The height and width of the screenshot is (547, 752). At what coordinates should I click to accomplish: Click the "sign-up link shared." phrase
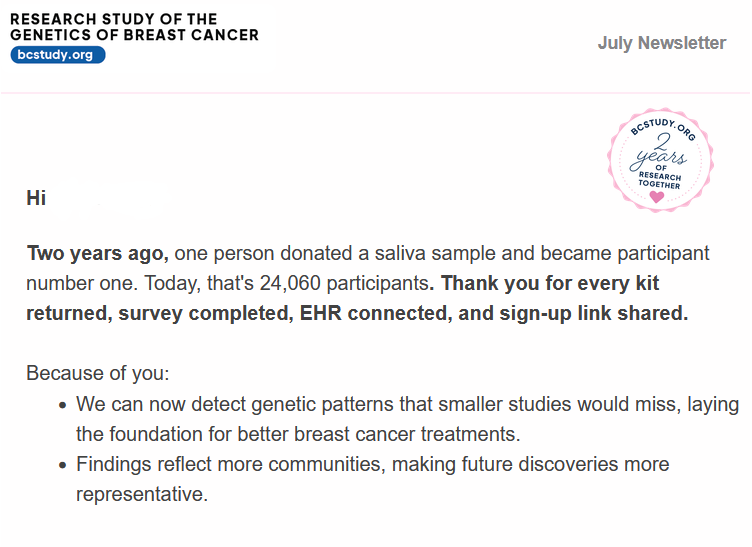point(594,313)
